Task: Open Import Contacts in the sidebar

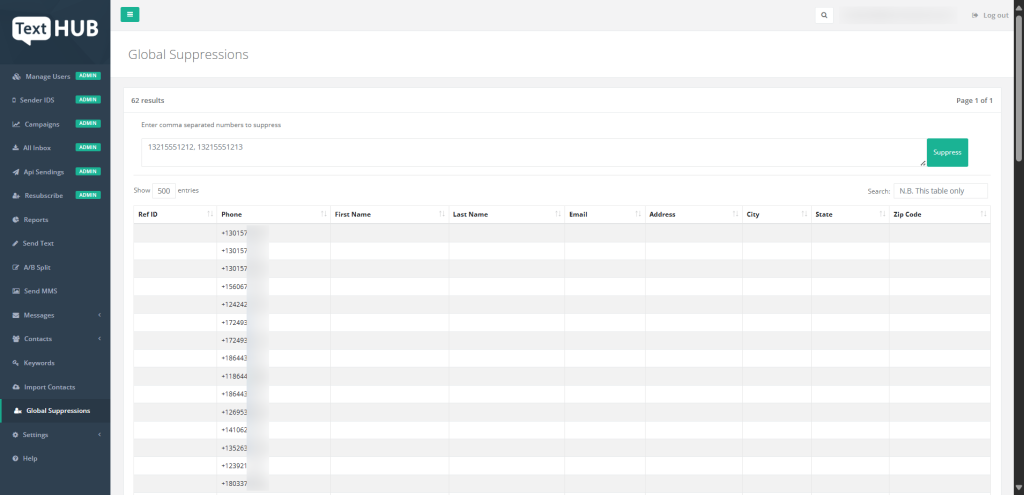Action: tap(49, 387)
